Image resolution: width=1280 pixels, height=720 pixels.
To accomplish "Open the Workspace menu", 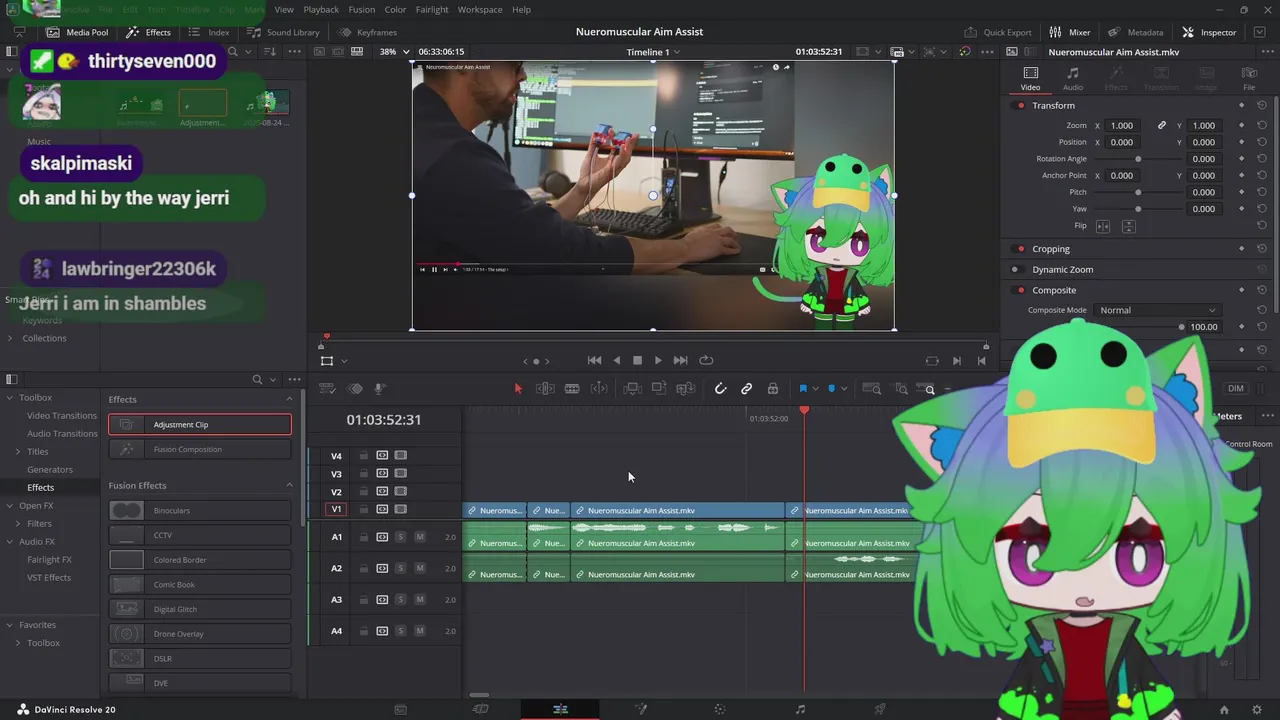I will pyautogui.click(x=480, y=9).
